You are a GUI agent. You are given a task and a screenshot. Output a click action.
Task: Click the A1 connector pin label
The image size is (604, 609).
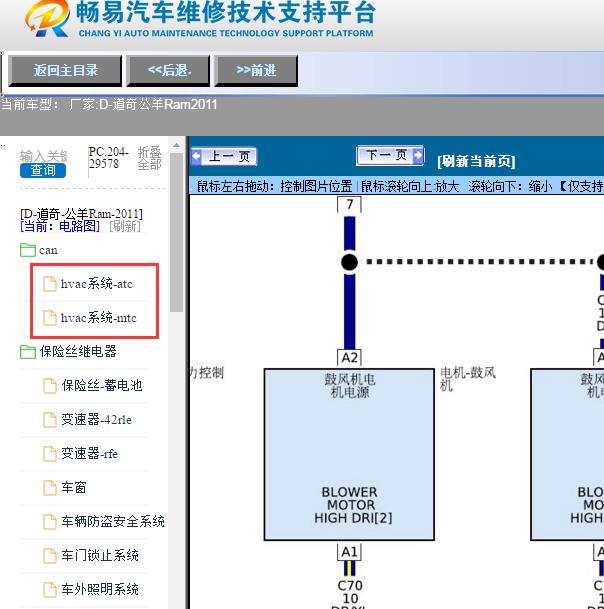(x=349, y=552)
